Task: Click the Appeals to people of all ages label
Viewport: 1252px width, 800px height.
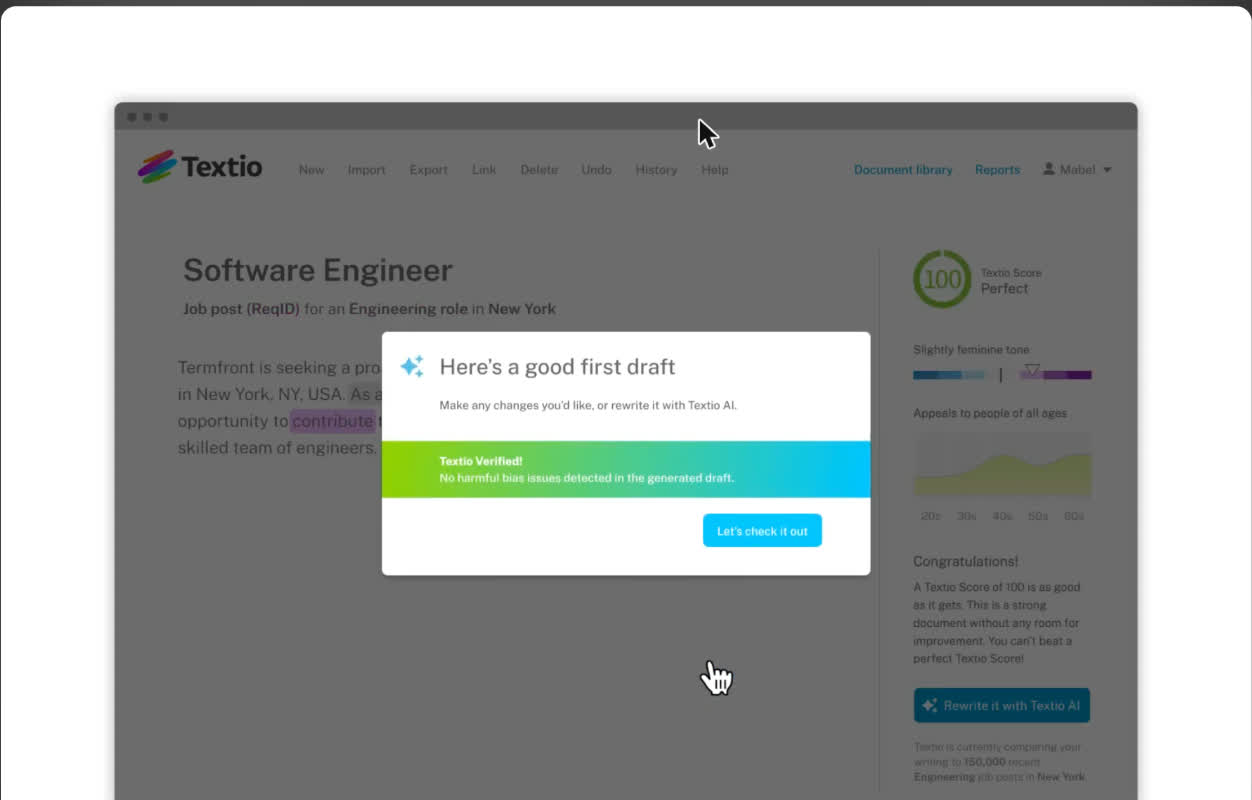Action: (x=990, y=413)
